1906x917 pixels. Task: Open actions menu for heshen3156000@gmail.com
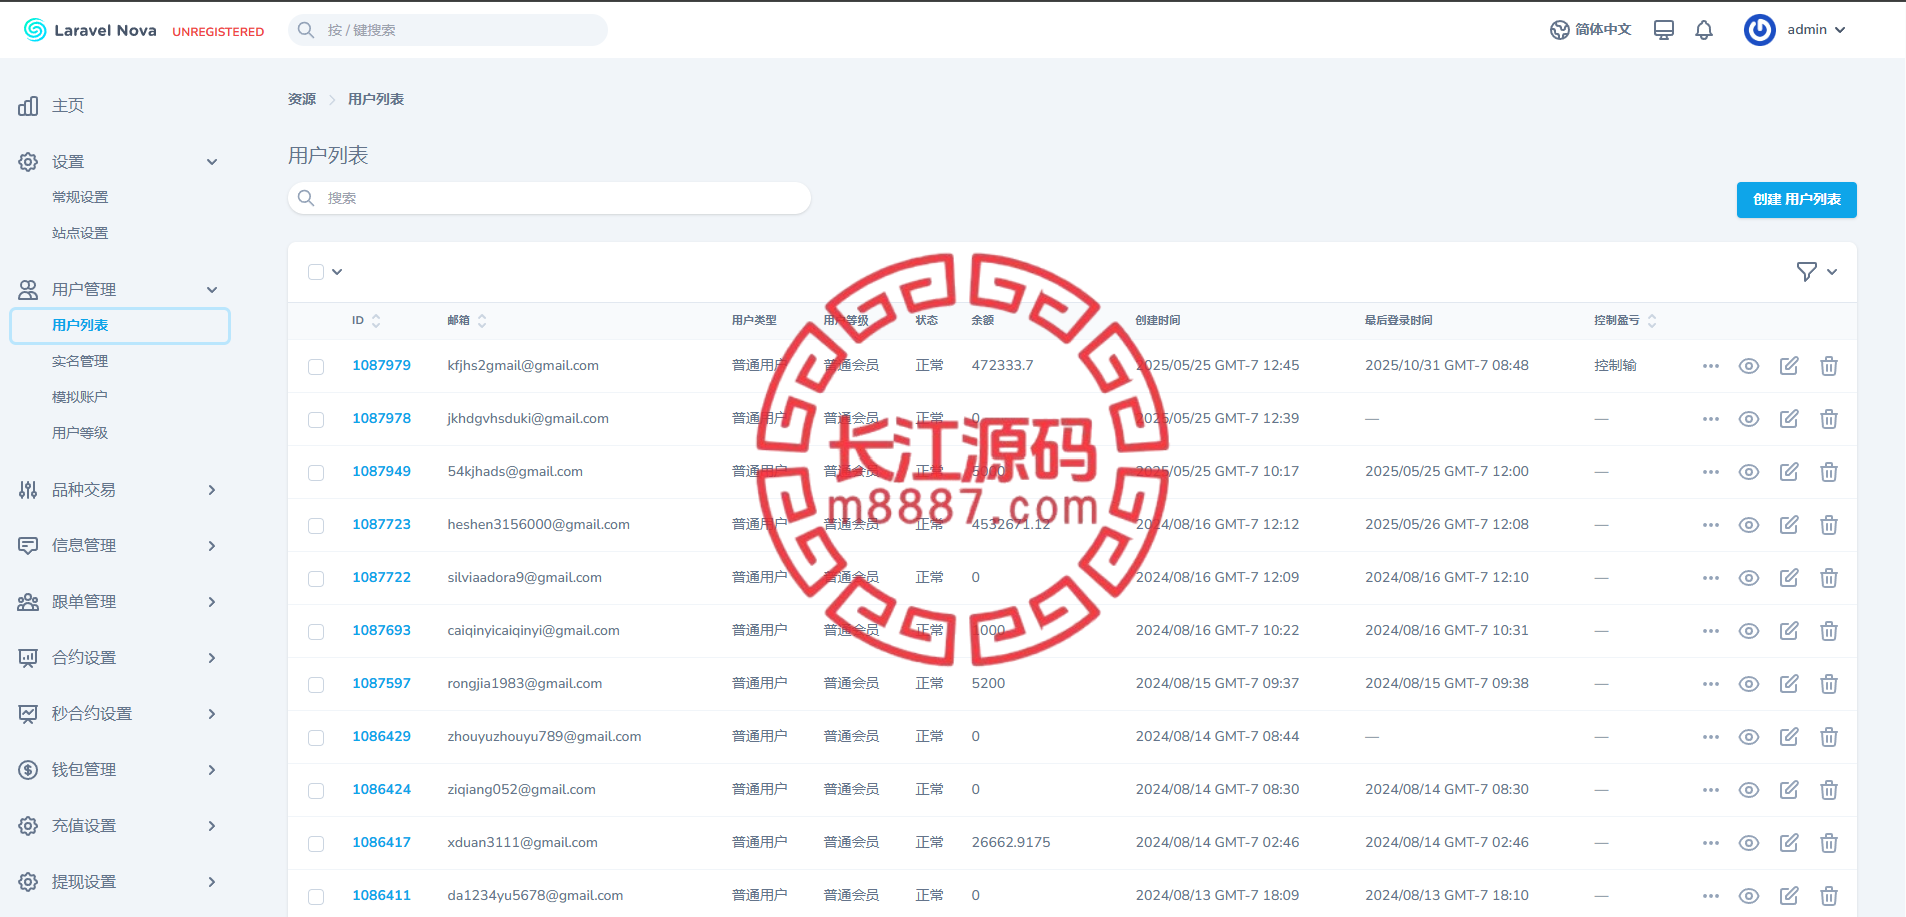pyautogui.click(x=1711, y=525)
